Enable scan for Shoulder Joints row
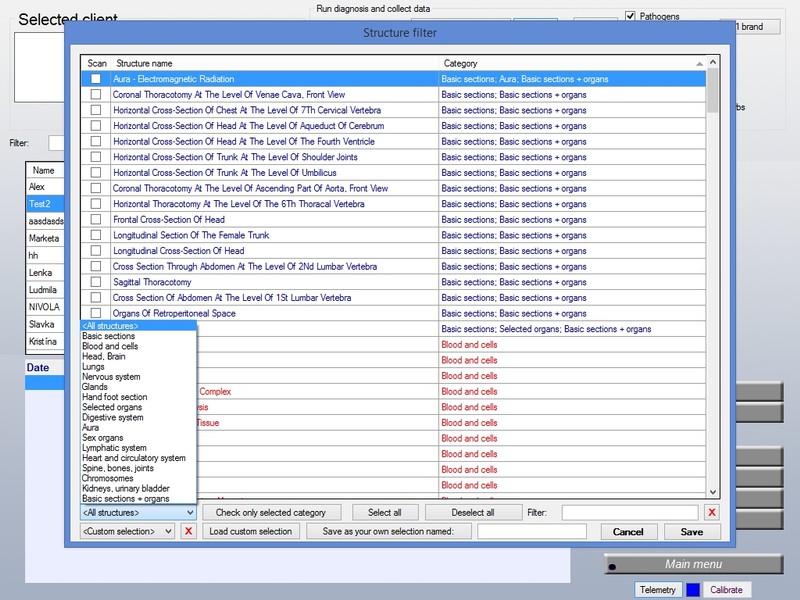 (x=95, y=157)
